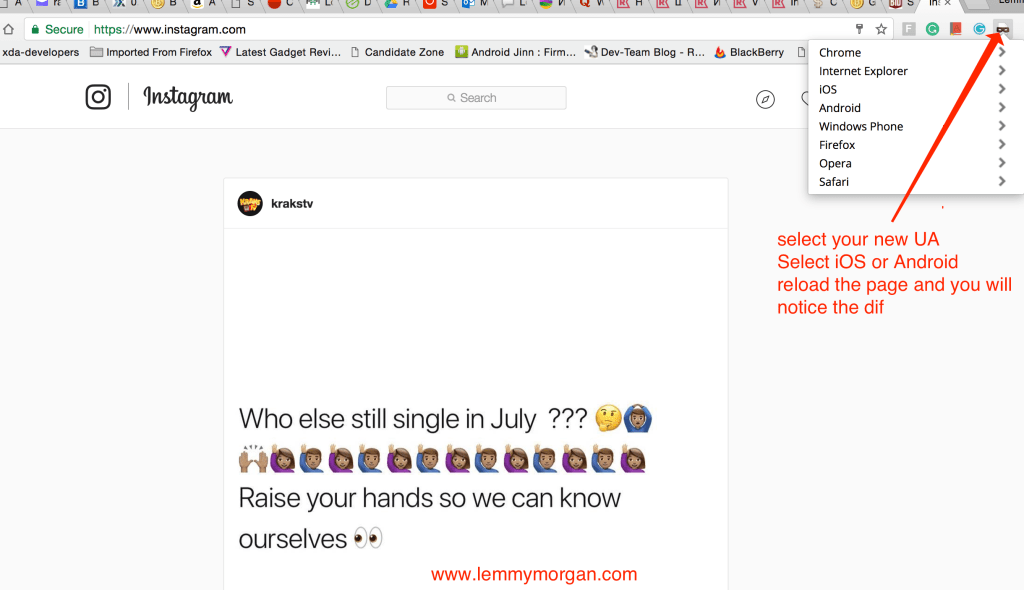This screenshot has width=1024, height=590.
Task: Open the xda-developers bookmark
Action: (x=40, y=52)
